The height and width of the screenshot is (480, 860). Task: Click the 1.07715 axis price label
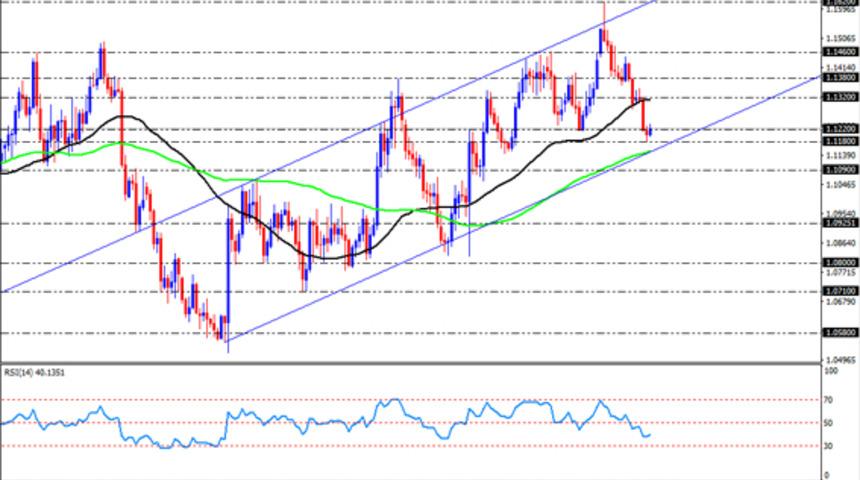click(x=841, y=272)
